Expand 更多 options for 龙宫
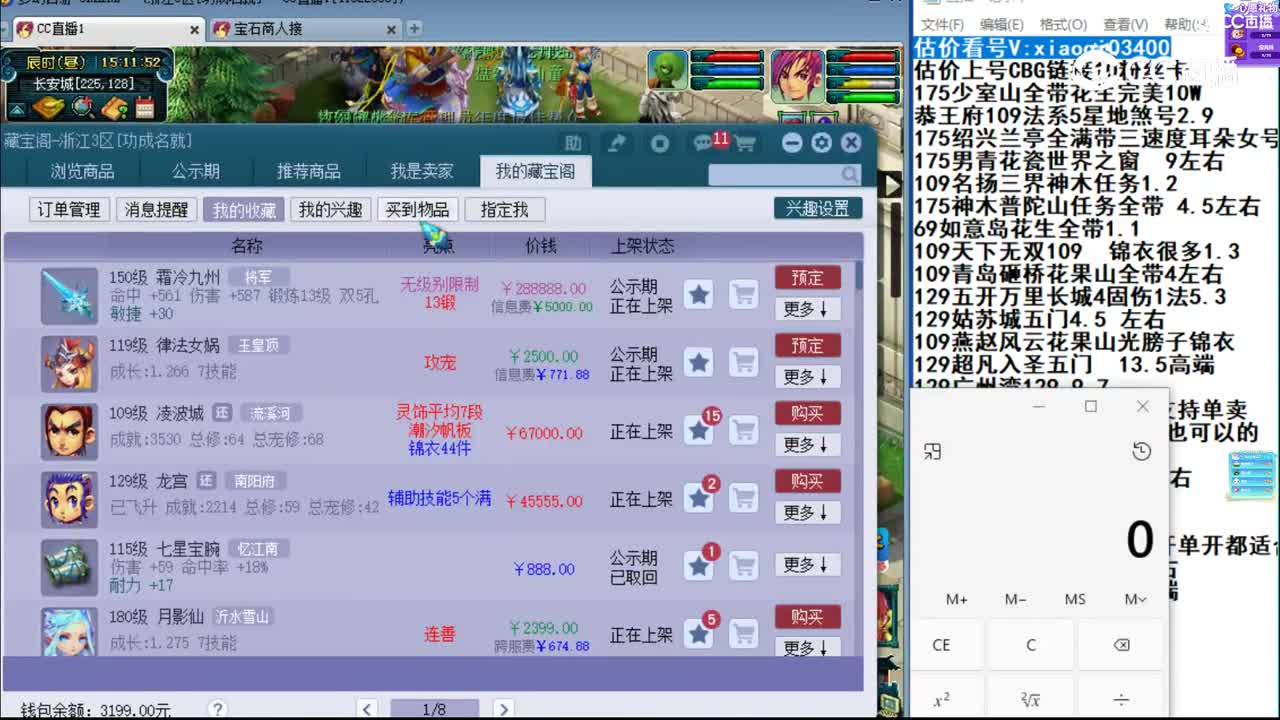This screenshot has height=720, width=1280. point(807,512)
